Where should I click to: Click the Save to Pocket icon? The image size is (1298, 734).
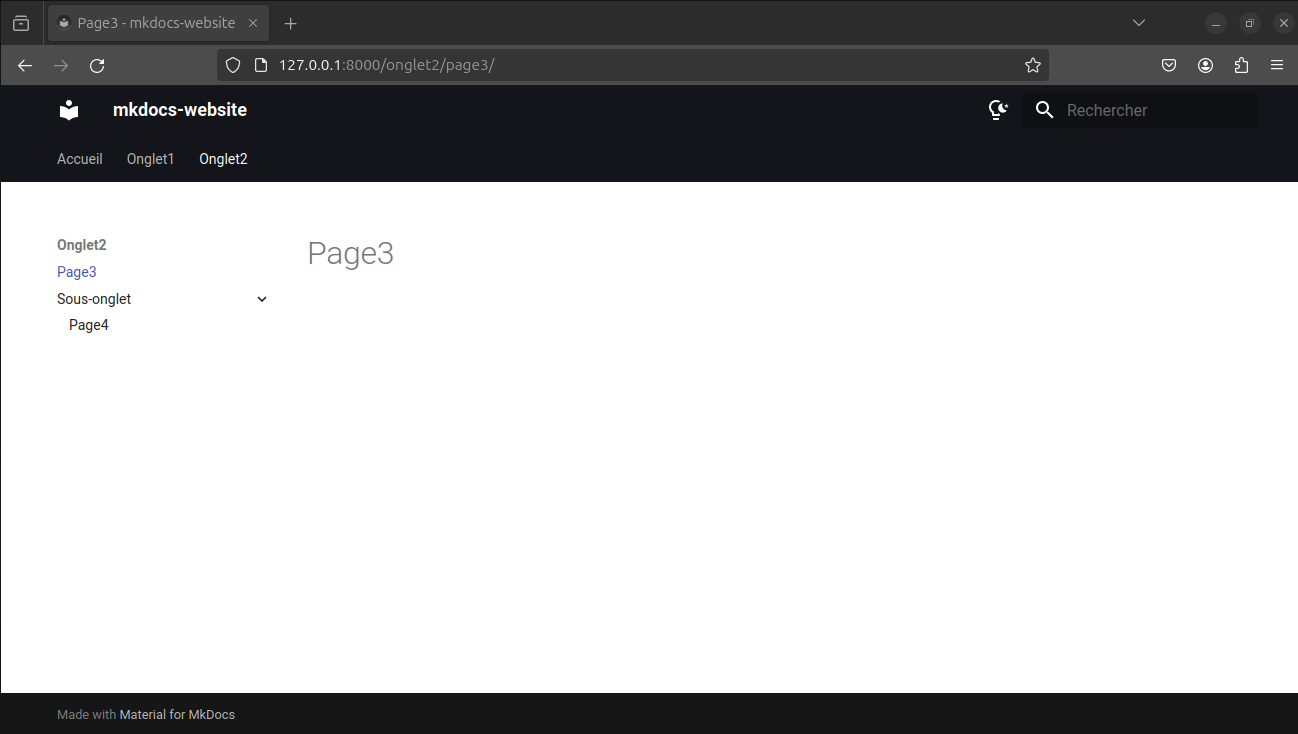[x=1168, y=65]
